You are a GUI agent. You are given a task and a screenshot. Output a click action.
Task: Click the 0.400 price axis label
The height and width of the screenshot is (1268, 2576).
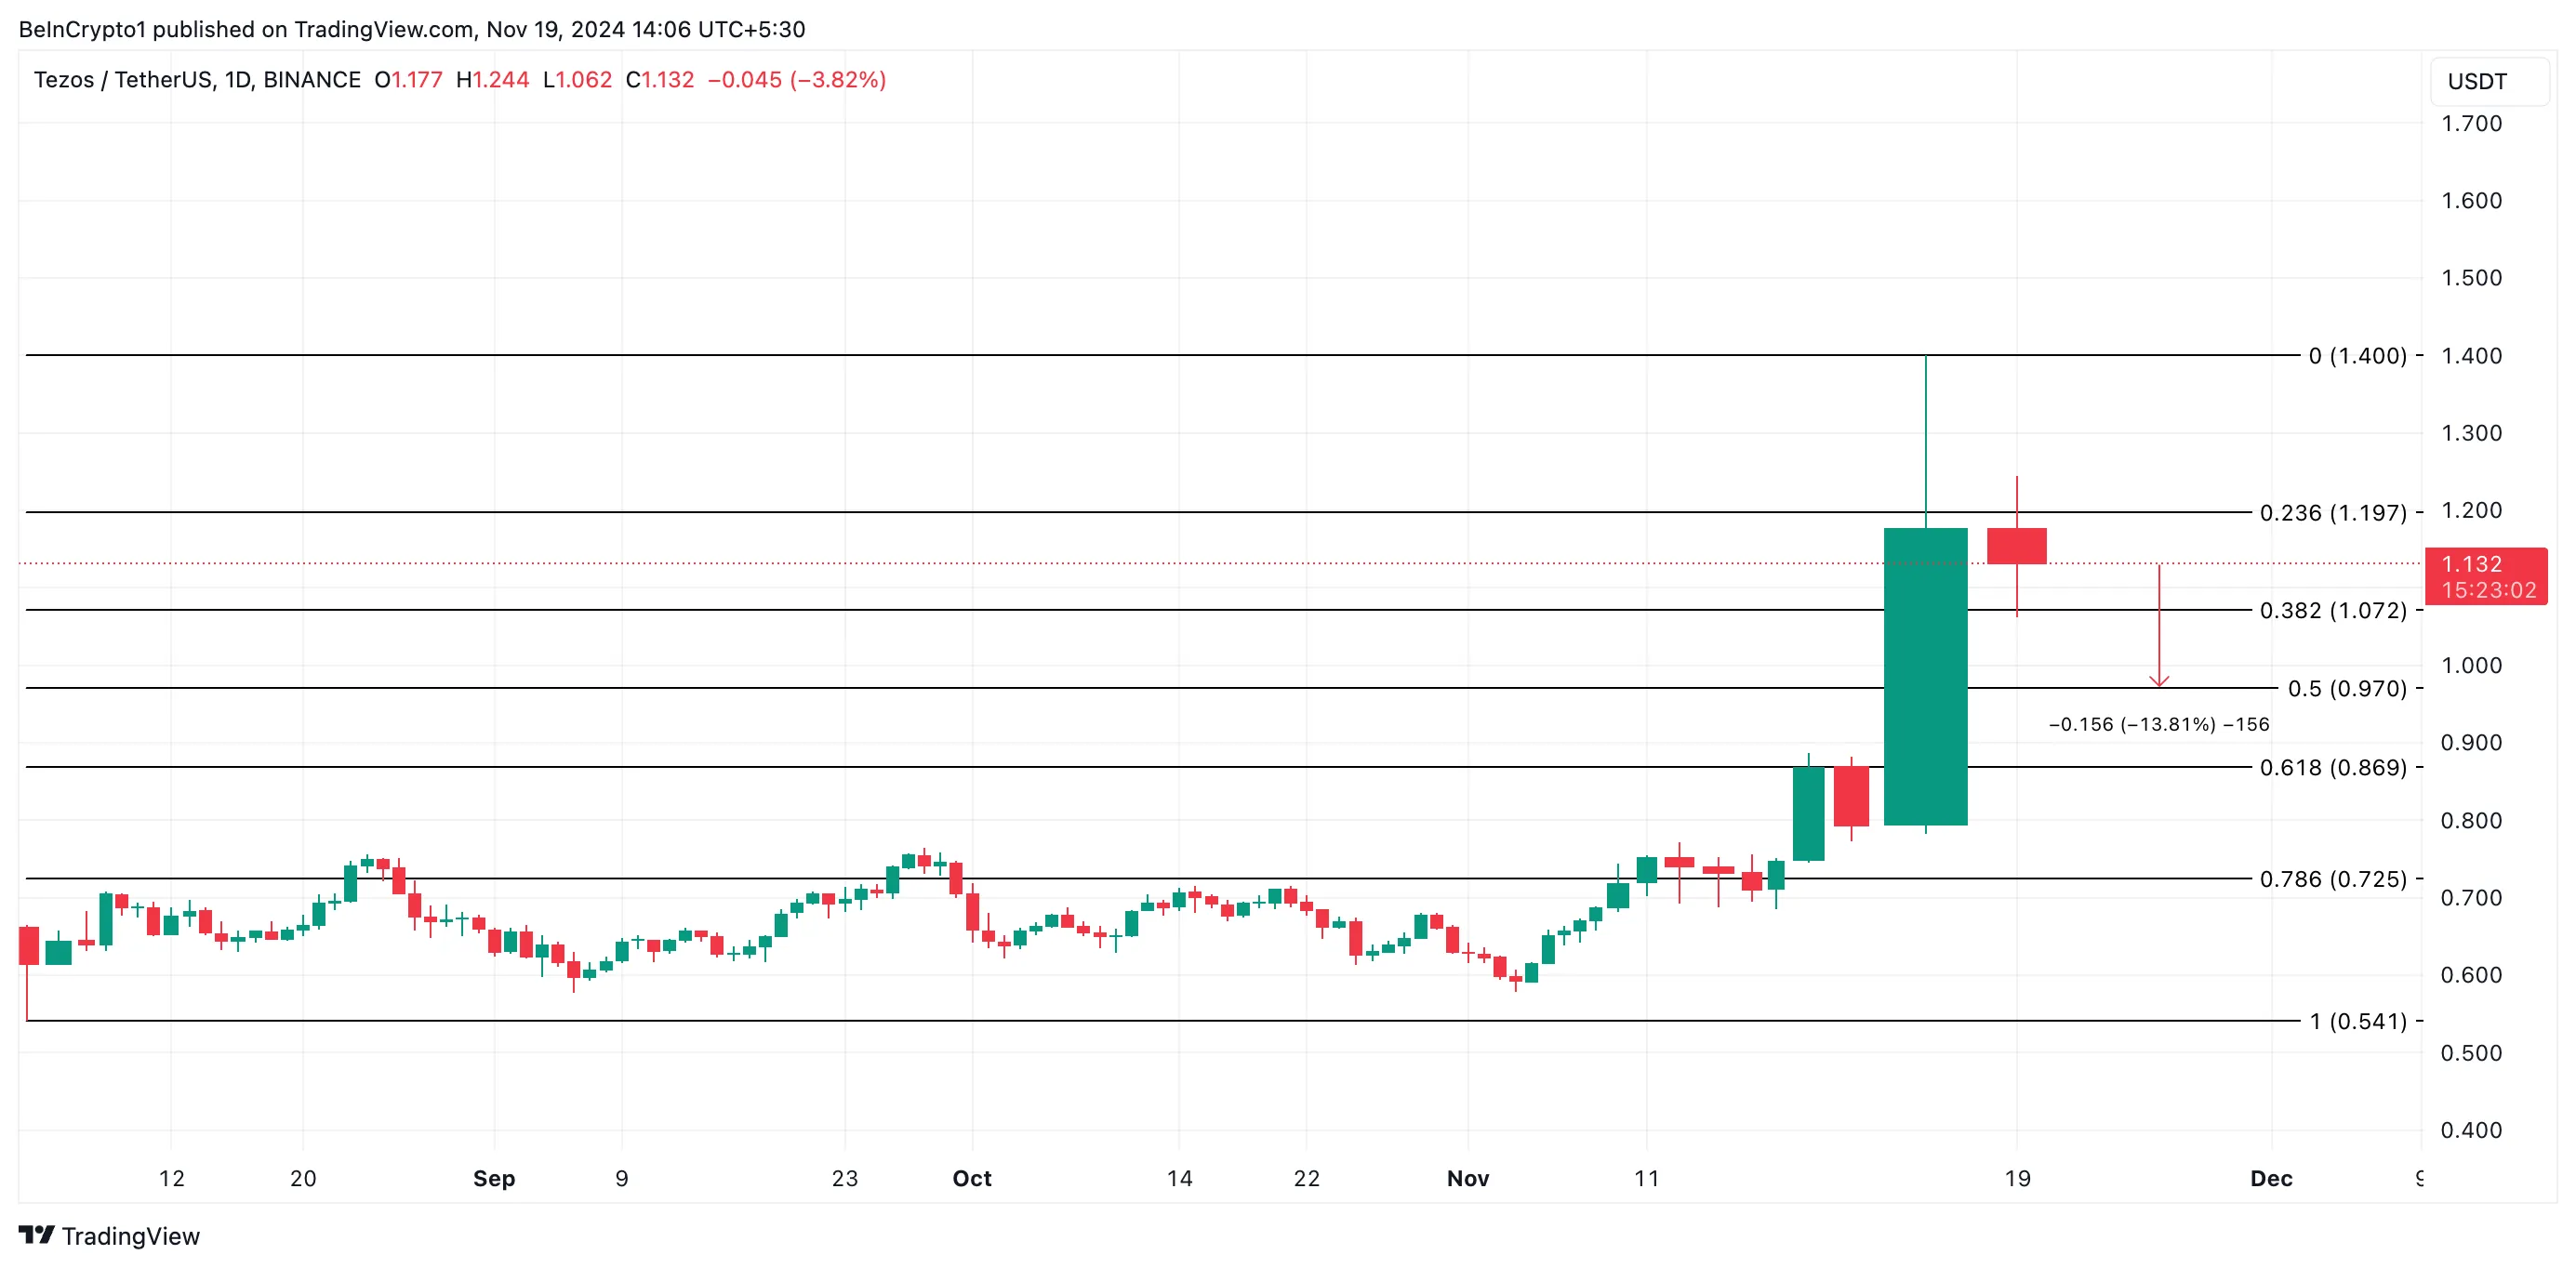tap(2471, 1130)
